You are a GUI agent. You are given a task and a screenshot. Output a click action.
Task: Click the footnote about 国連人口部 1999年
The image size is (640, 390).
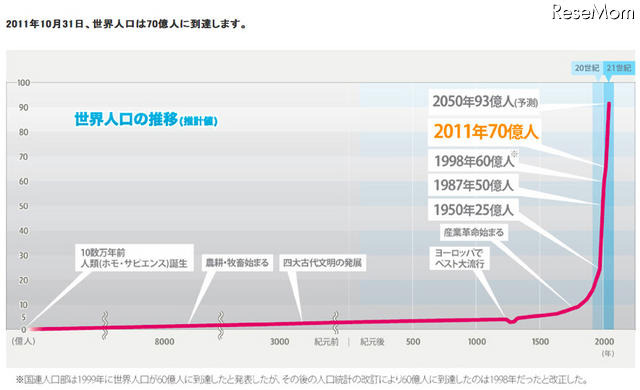[x=302, y=379]
